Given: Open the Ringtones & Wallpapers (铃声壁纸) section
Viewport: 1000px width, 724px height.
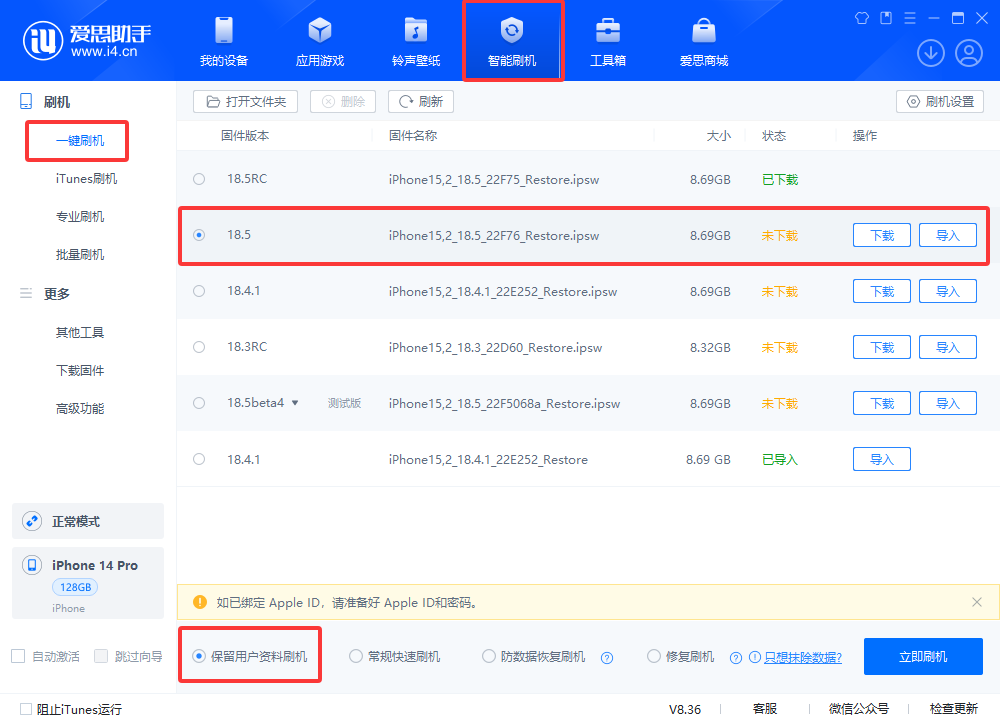Looking at the screenshot, I should coord(416,40).
